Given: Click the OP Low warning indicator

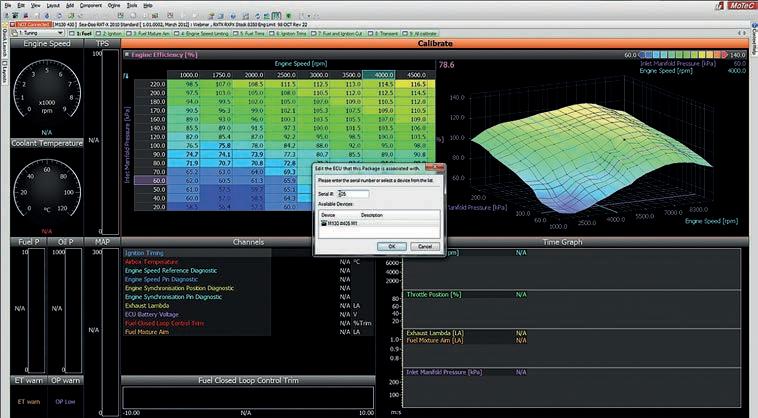Looking at the screenshot, I should 65,402.
